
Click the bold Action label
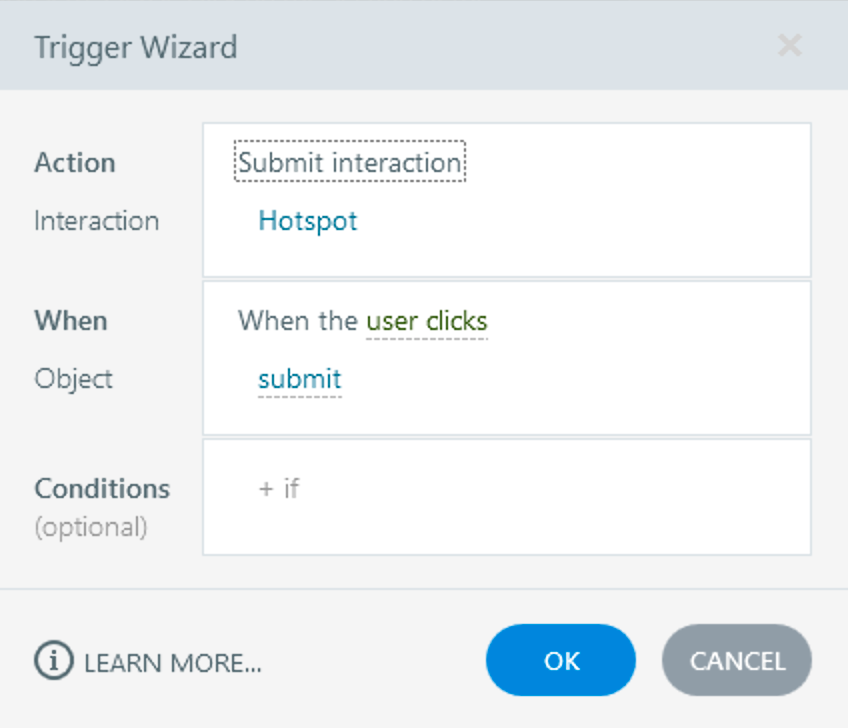pos(75,163)
